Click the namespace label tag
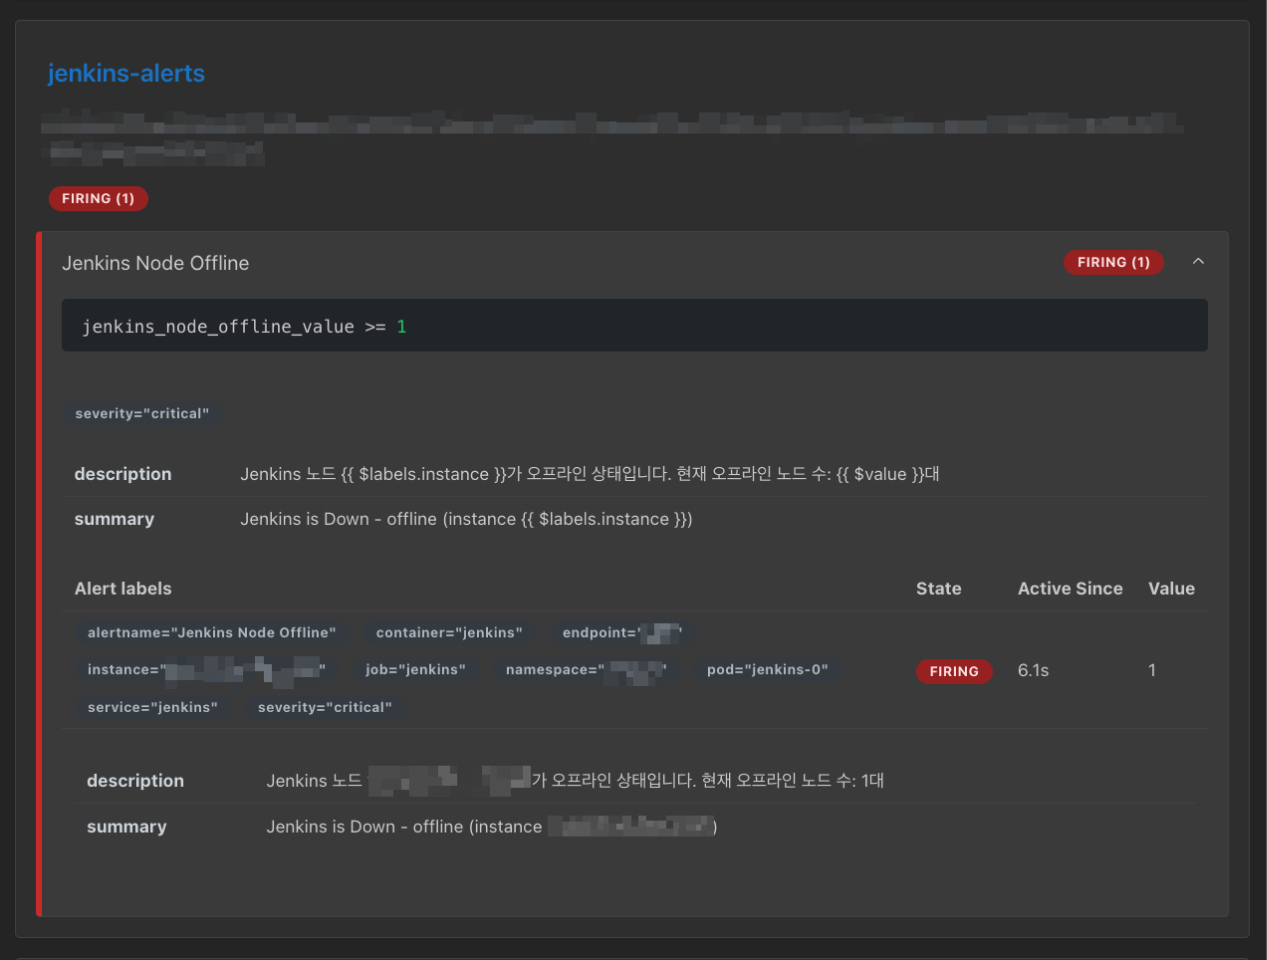Viewport: 1267px width, 960px height. click(585, 669)
